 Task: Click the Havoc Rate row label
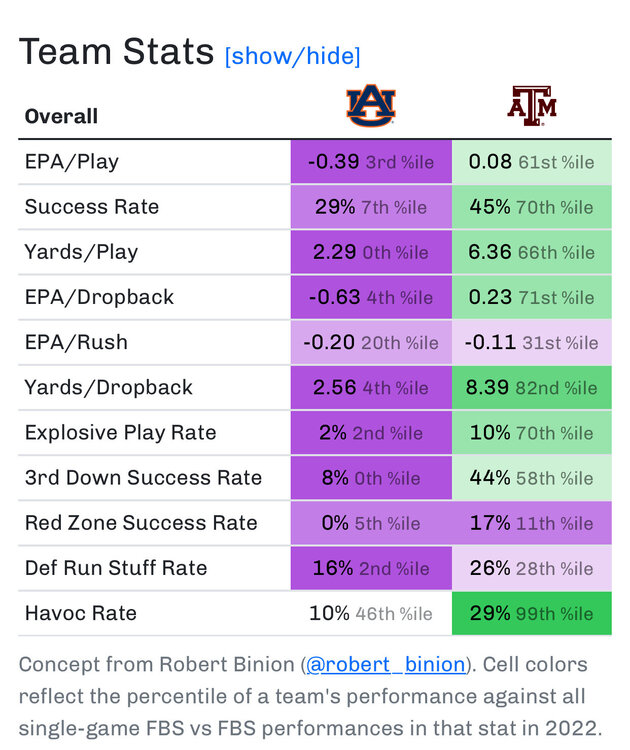coord(80,613)
